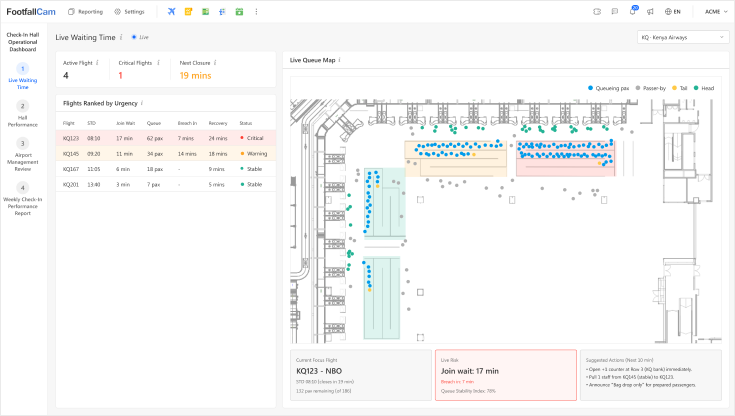Viewport: 735px width, 416px height.
Task: Toggle the Live indicator radio dot
Action: click(x=134, y=37)
